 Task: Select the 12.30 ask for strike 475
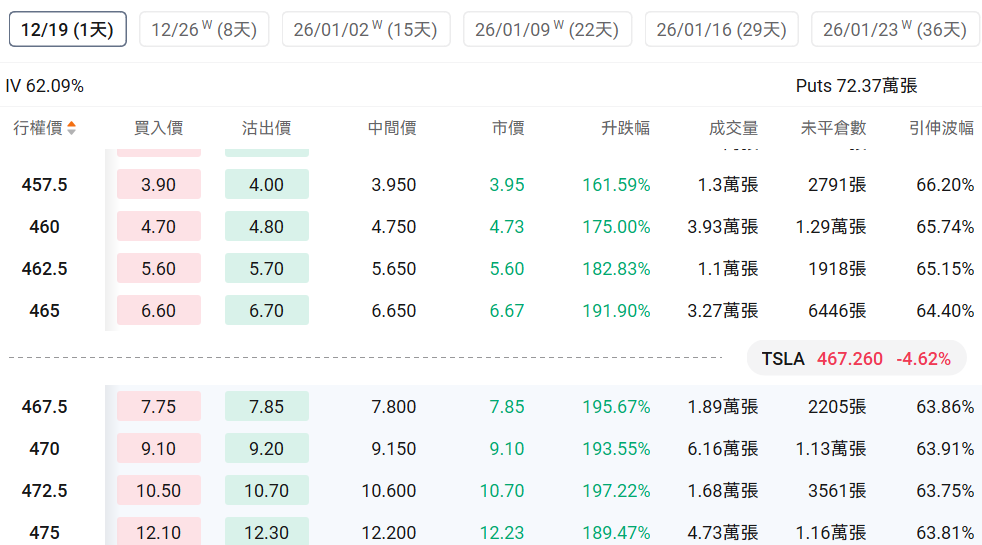coord(267,533)
